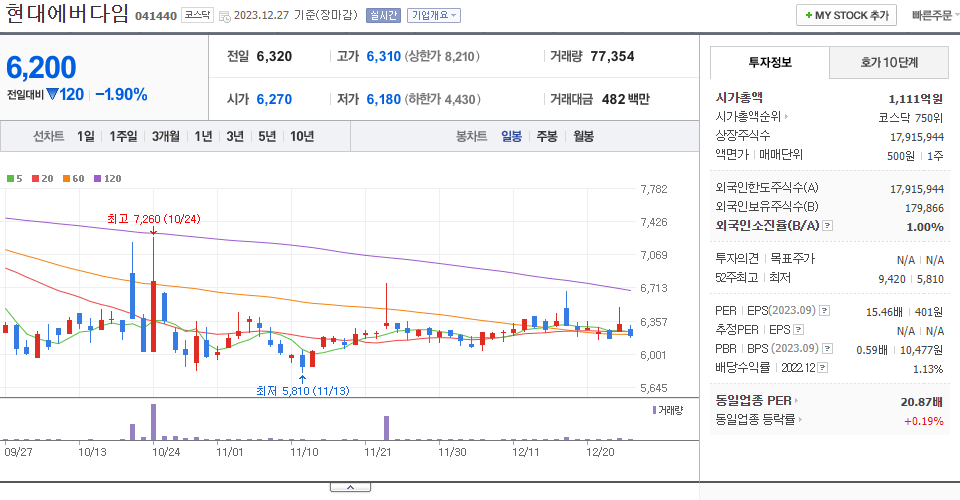The height and width of the screenshot is (500, 960).
Task: Click the 전일 value 6,320
Action: [x=274, y=56]
